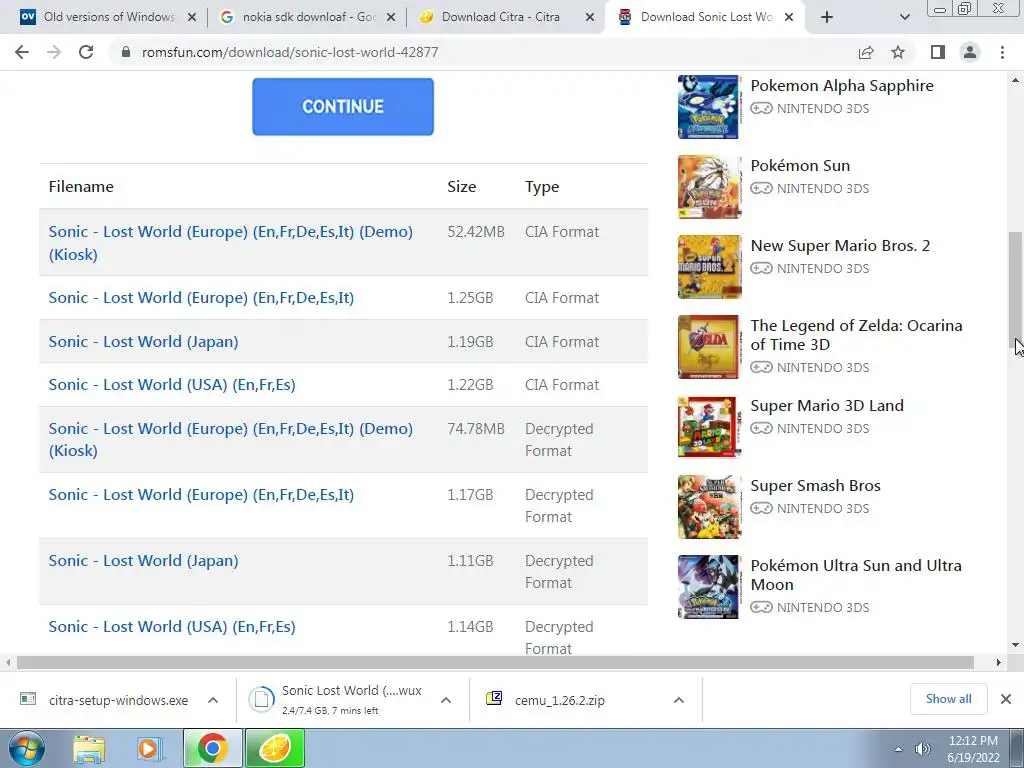Click the browser forward arrow
1024x768 pixels.
54,52
